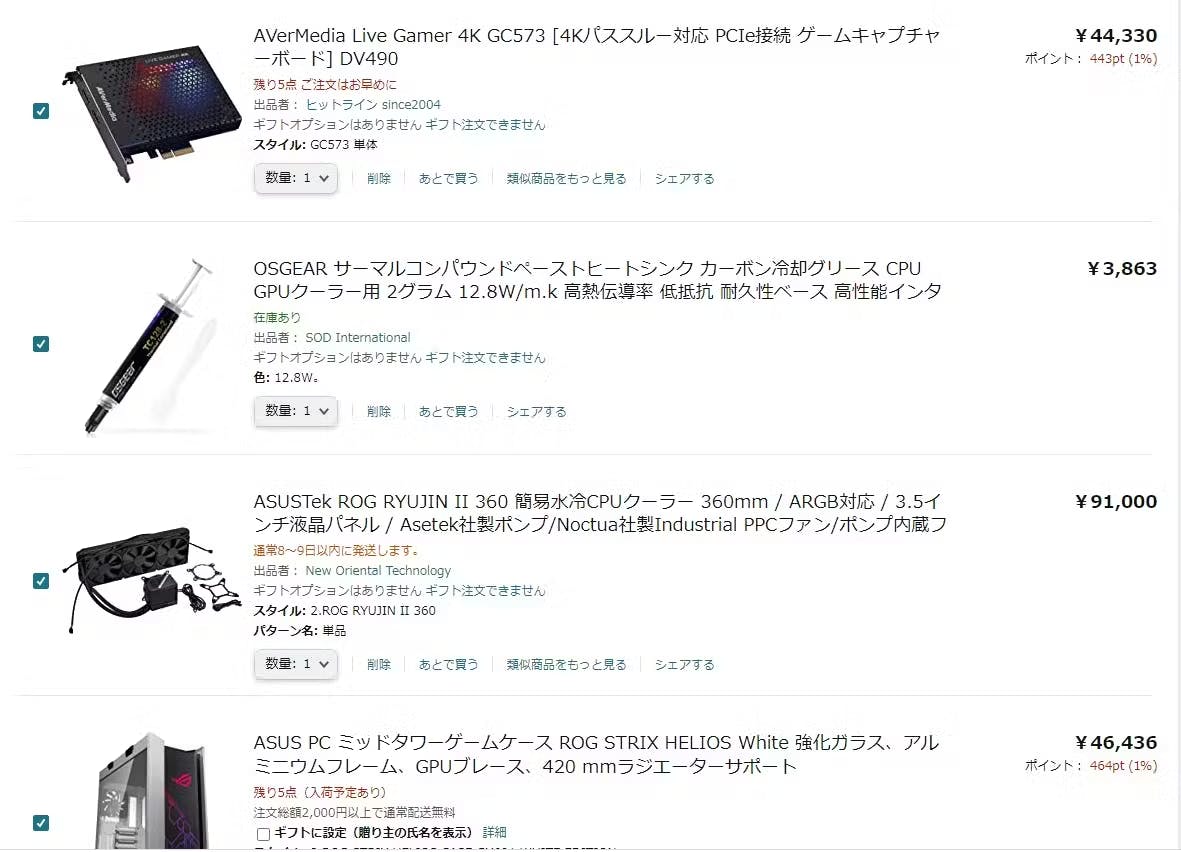View similar items for the ROG RYUJIN cooler
The image size is (1181, 852).
(566, 664)
